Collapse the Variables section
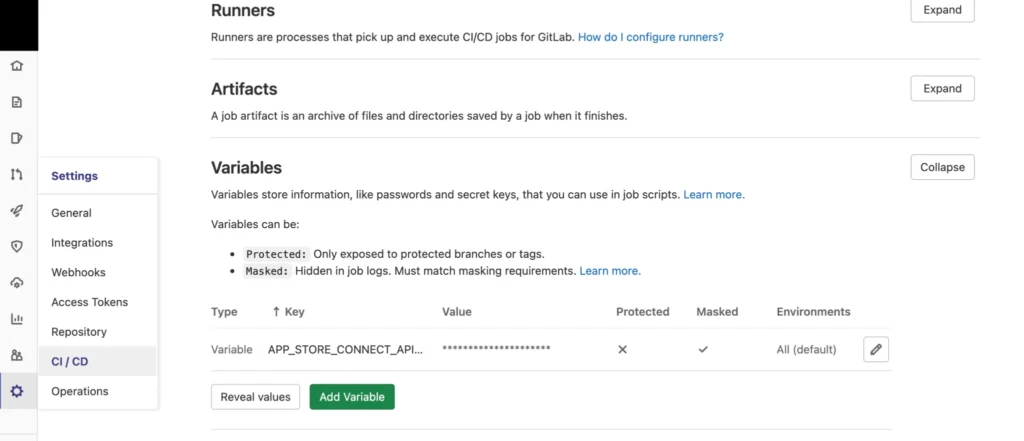Viewport: 1024px width, 441px height. point(942,167)
